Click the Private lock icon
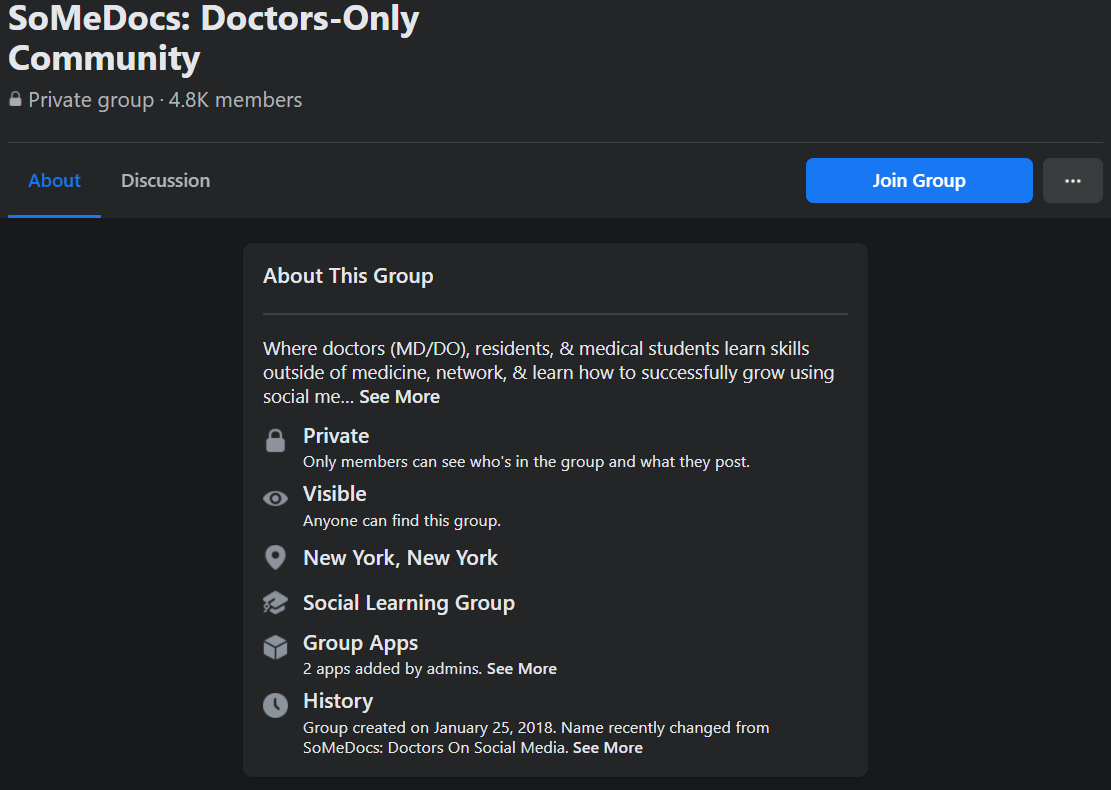Viewport: 1111px width, 790px height. click(275, 441)
